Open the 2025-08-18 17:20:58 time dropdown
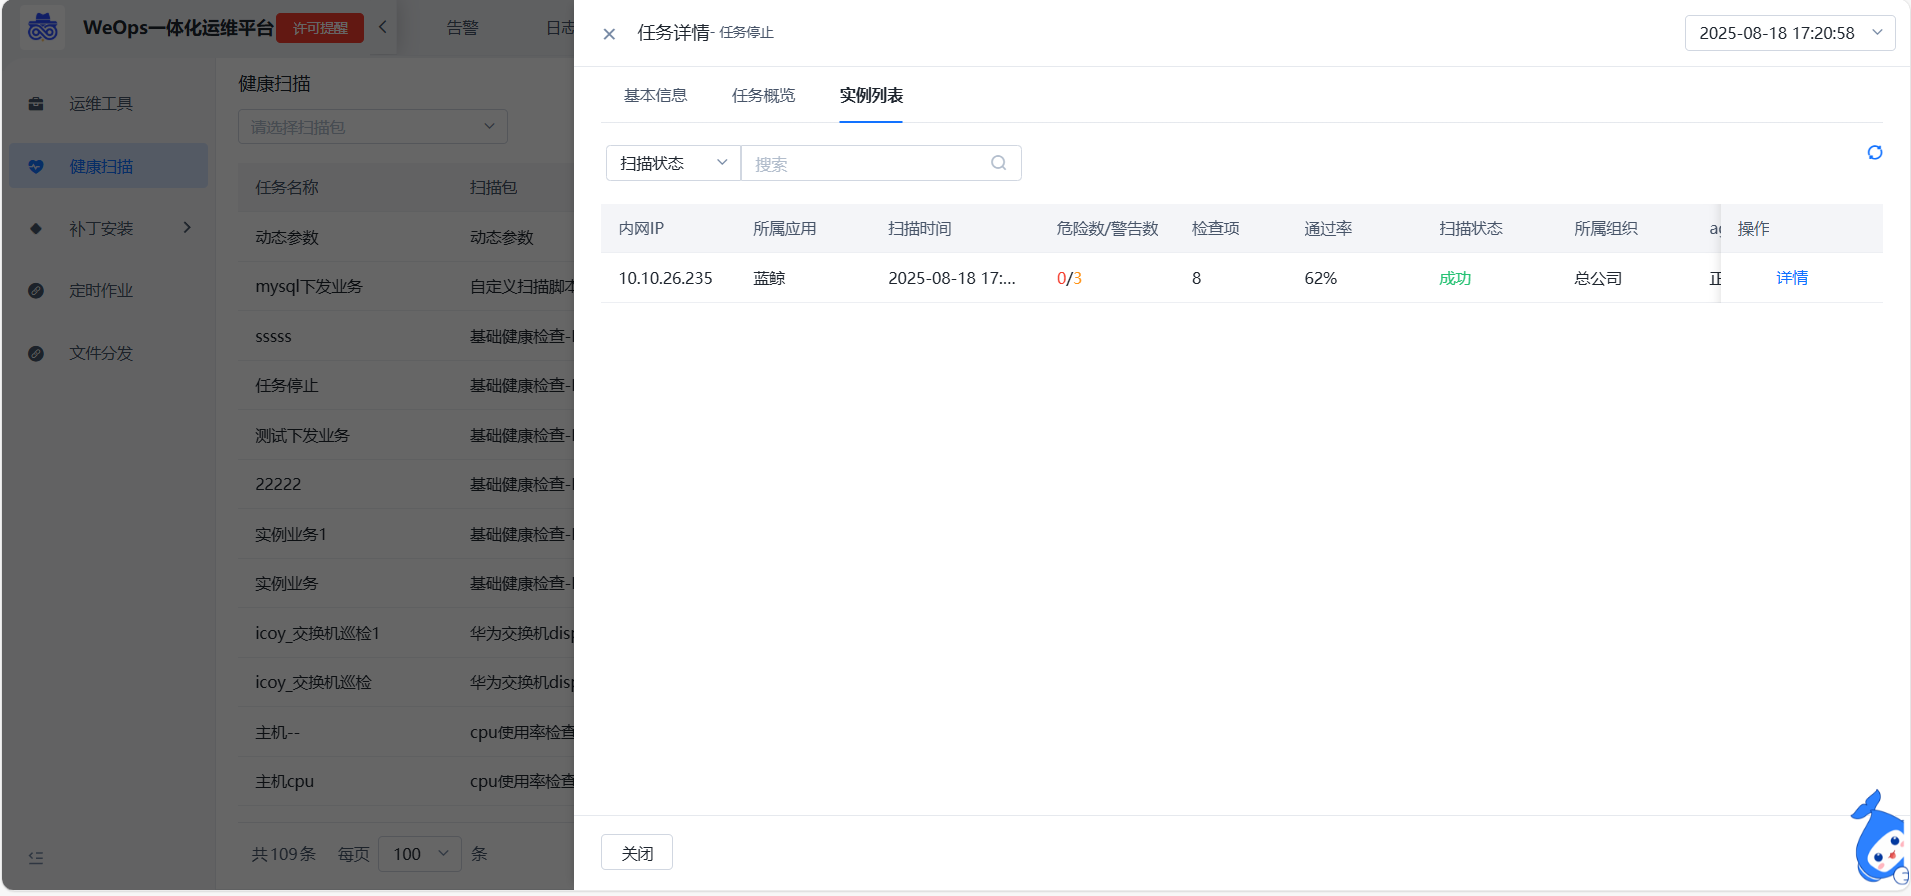The width and height of the screenshot is (1911, 896). click(1789, 33)
